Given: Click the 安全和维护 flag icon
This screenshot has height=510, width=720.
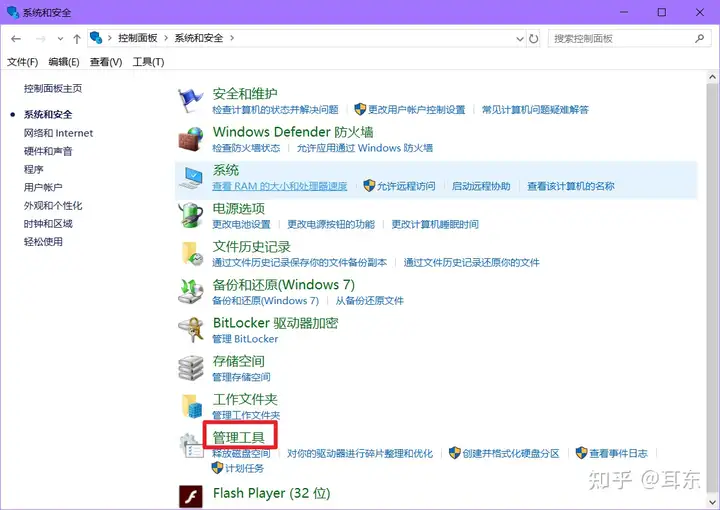Looking at the screenshot, I should tap(190, 101).
